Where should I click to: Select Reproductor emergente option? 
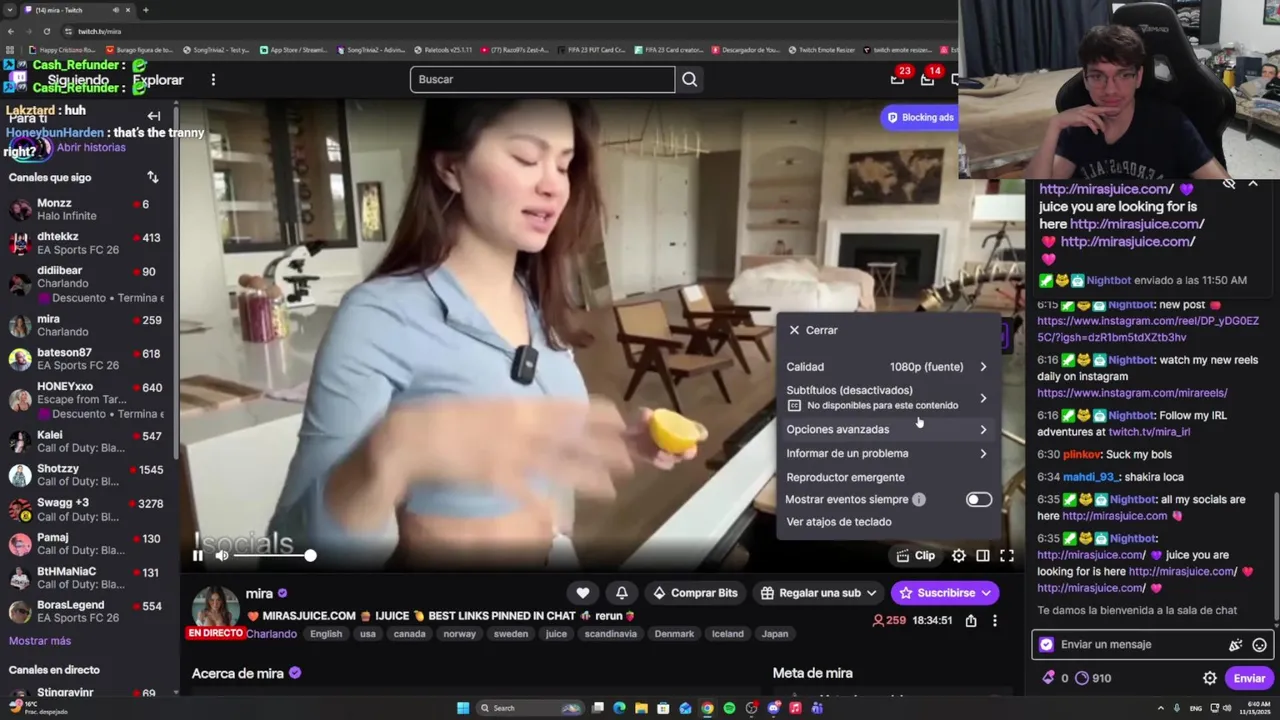[x=845, y=477]
